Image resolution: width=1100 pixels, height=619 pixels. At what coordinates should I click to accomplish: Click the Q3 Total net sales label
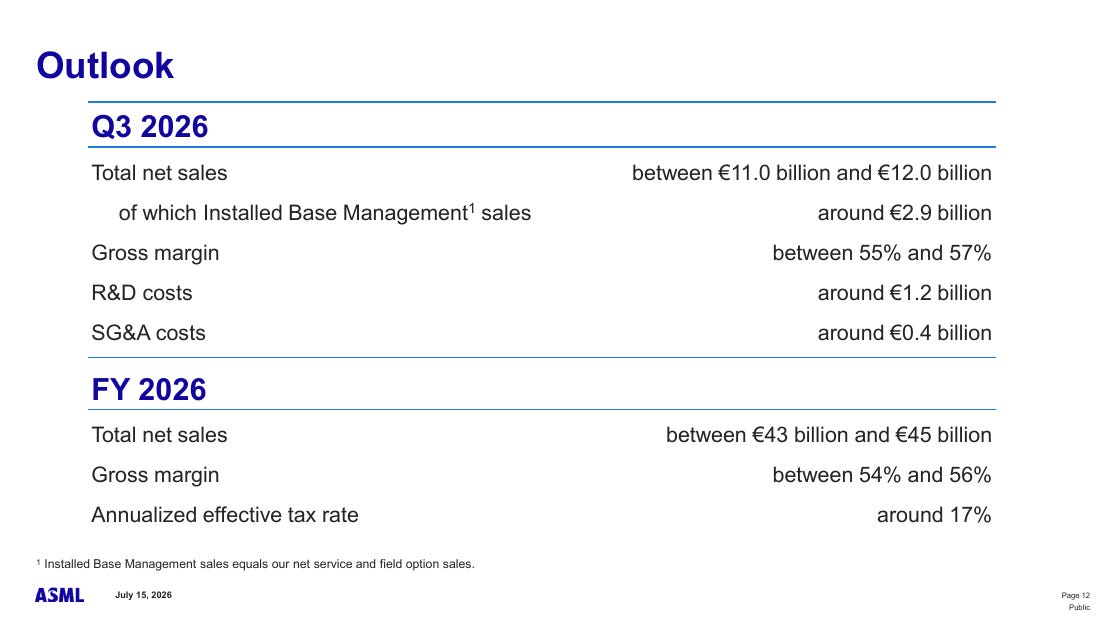tap(159, 173)
